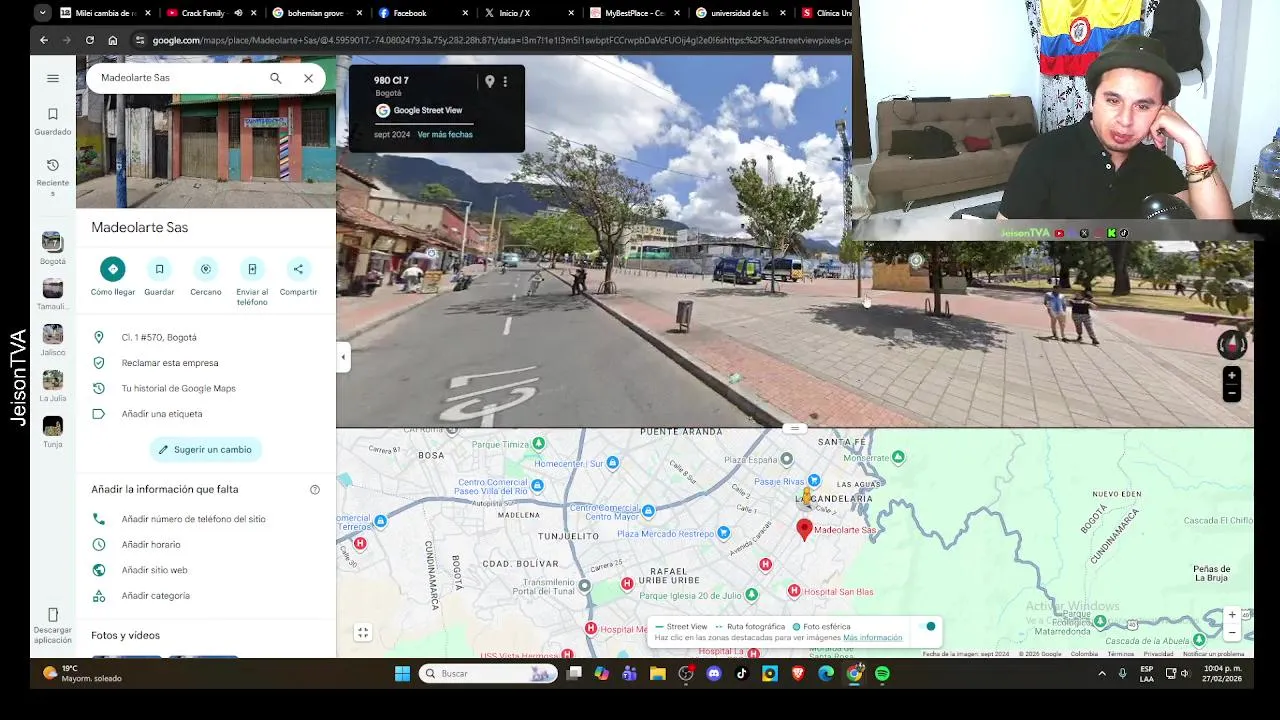Zoom in the map with plus
1280x720 pixels.
tap(1232, 615)
